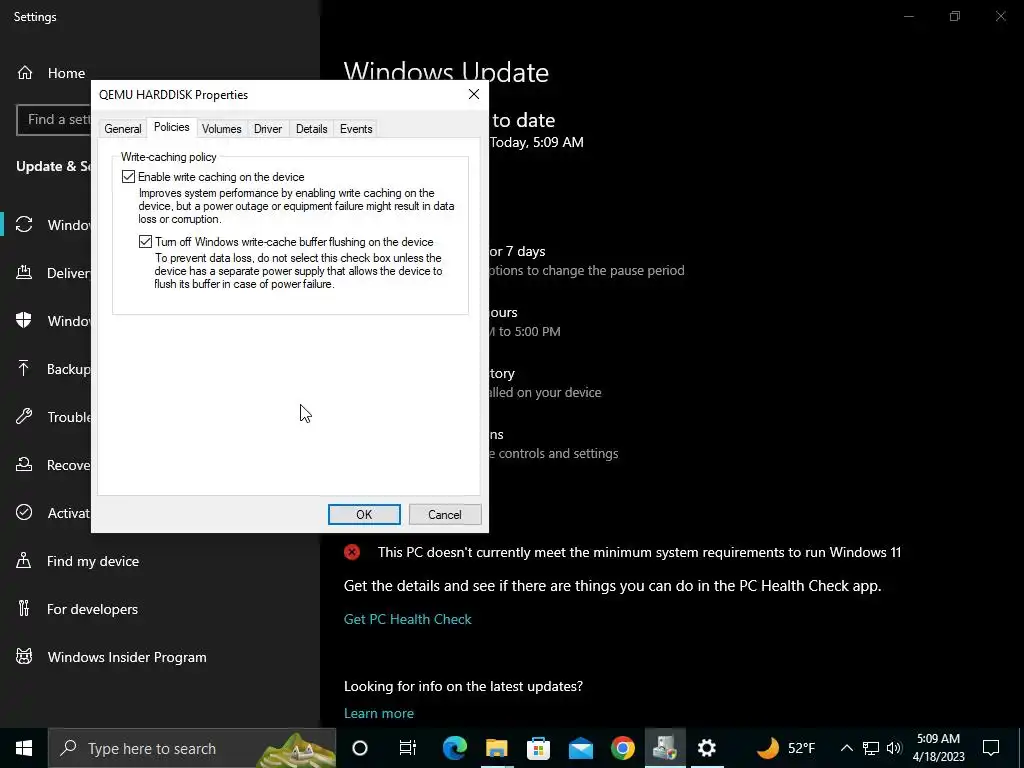Click the Recovery icon in sidebar
The image size is (1024, 768).
click(24, 464)
